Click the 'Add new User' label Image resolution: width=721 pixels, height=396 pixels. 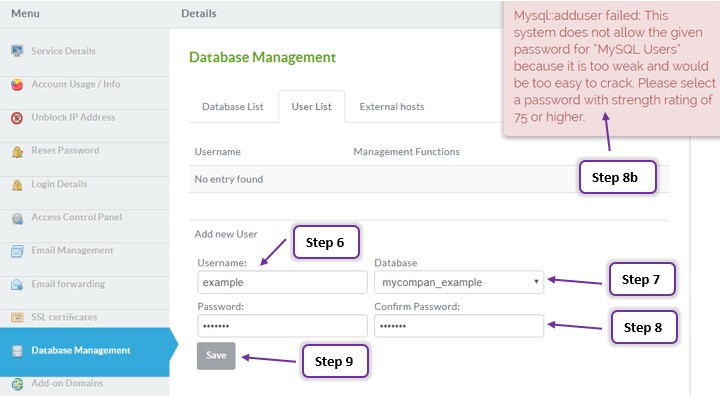[x=226, y=234]
